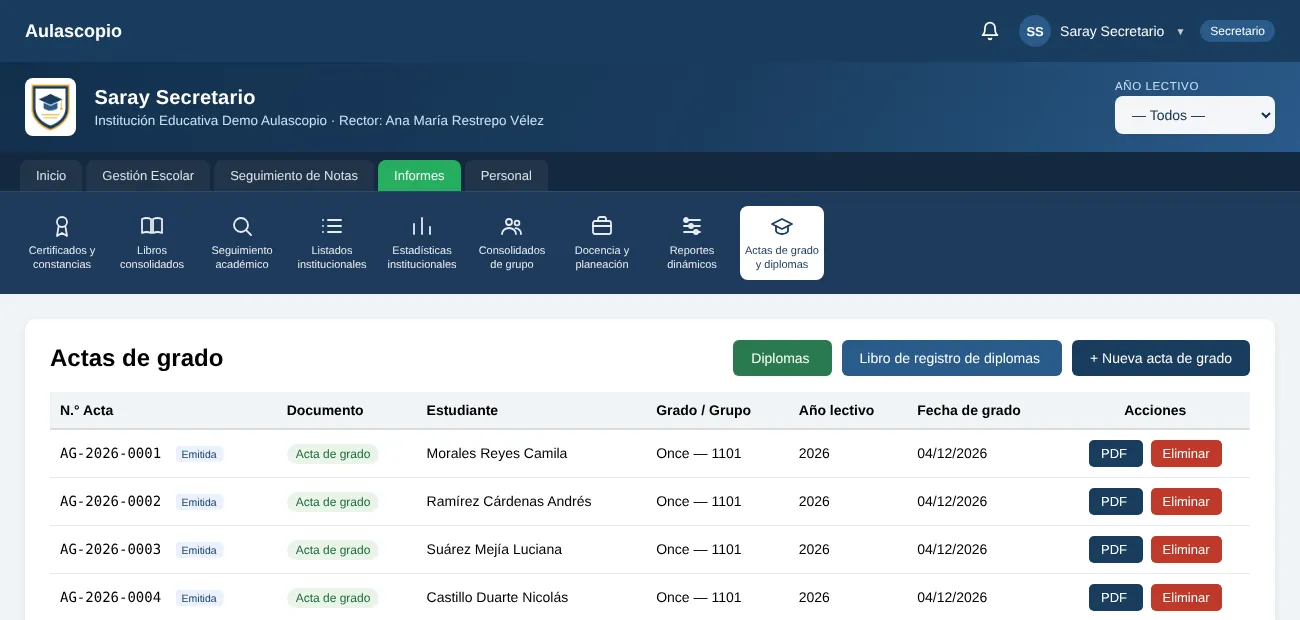
Task: Click Acta de grado tag for Morales
Action: [333, 454]
